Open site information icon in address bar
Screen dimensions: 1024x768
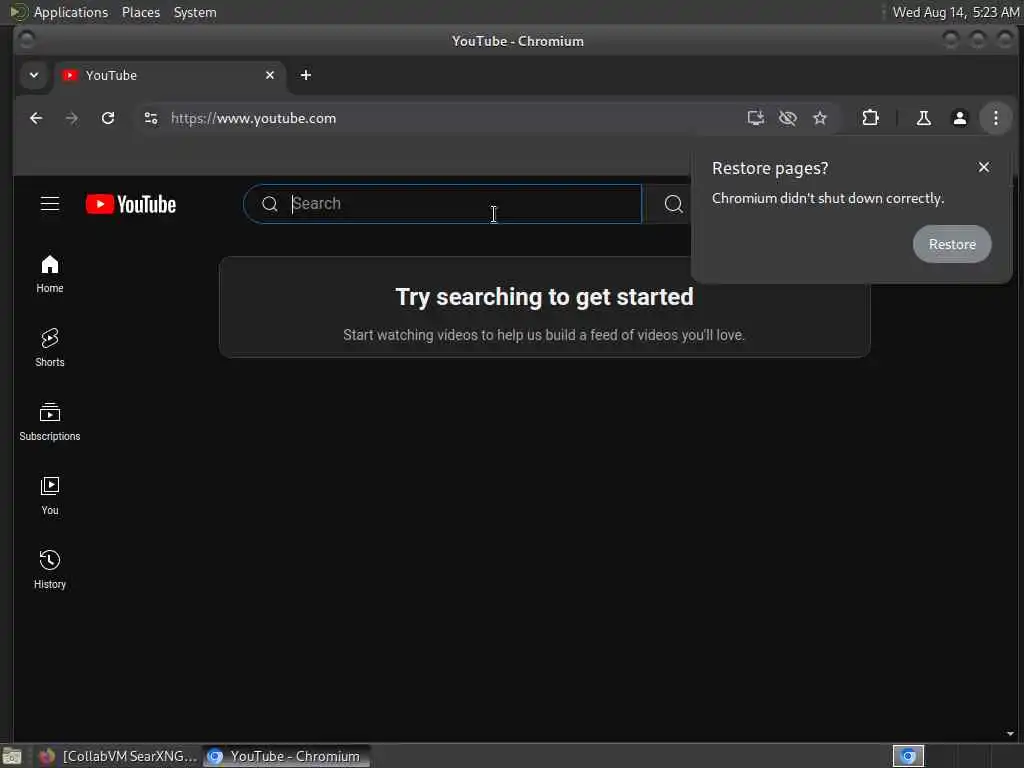tap(151, 118)
